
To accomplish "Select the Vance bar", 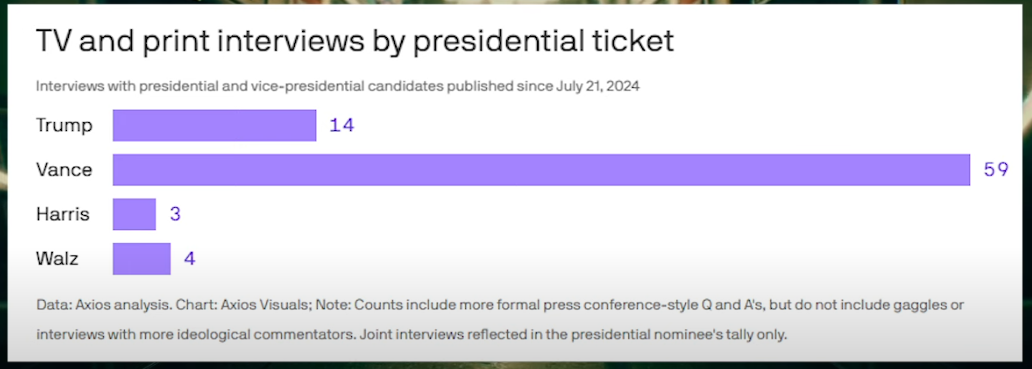I will point(542,170).
